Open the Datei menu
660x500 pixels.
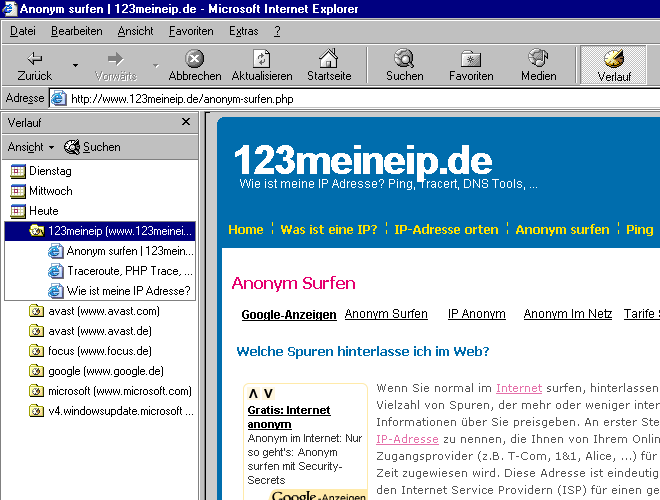23,31
